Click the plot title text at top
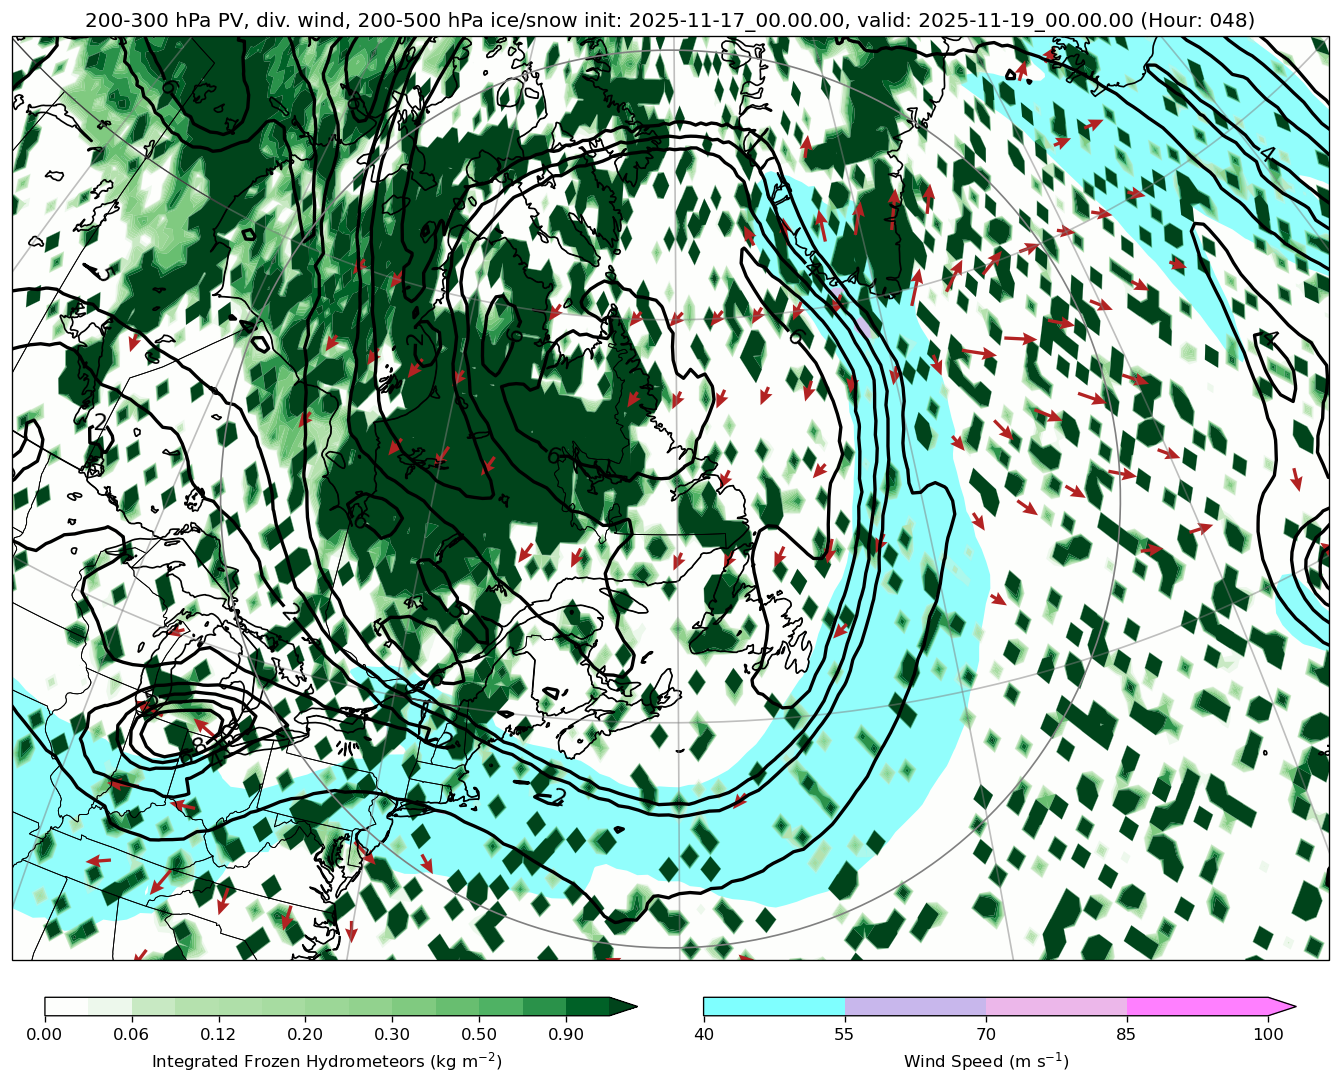The width and height of the screenshot is (1341, 1084). (670, 20)
